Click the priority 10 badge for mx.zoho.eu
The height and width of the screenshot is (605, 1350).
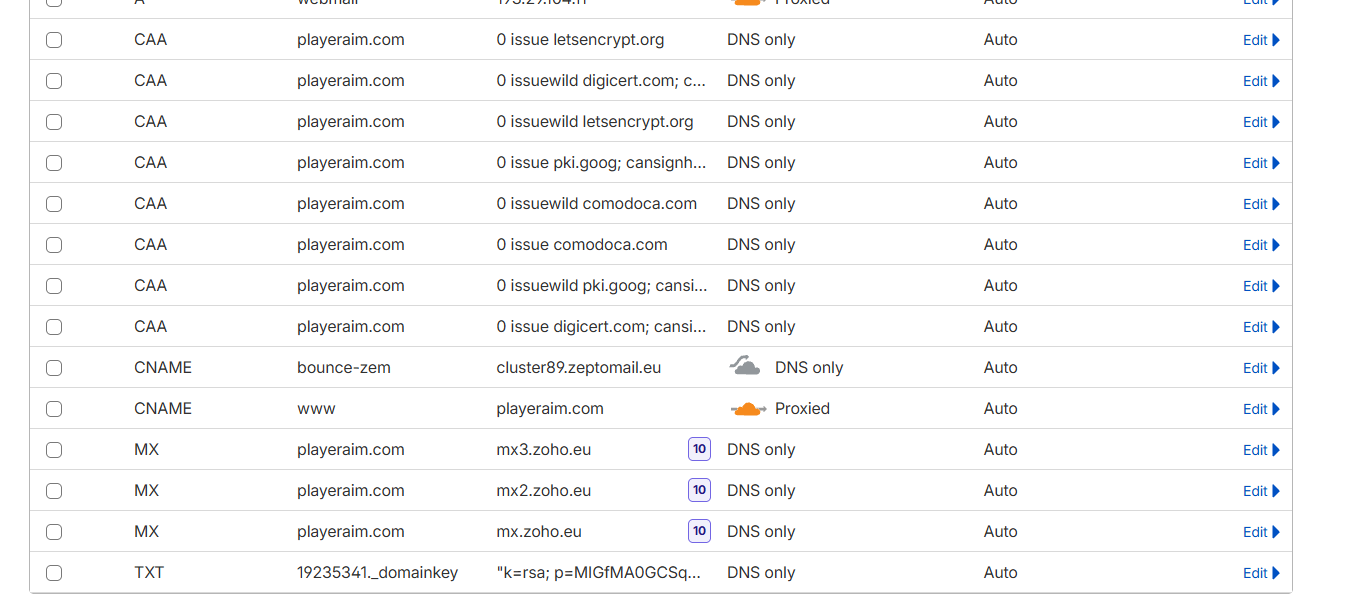[x=699, y=531]
